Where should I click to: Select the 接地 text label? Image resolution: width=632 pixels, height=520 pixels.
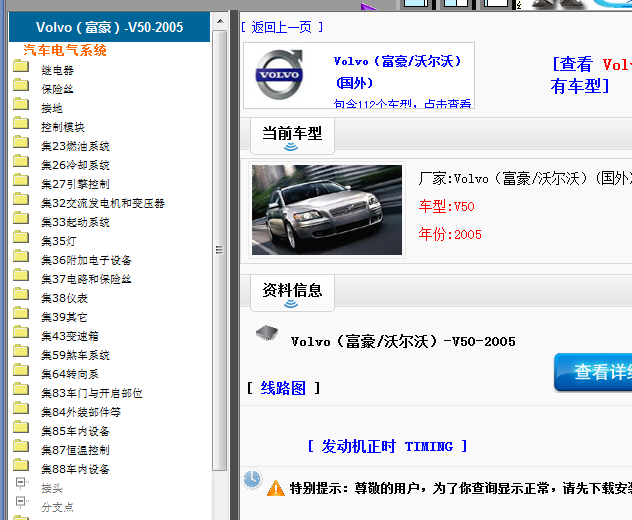(52, 108)
